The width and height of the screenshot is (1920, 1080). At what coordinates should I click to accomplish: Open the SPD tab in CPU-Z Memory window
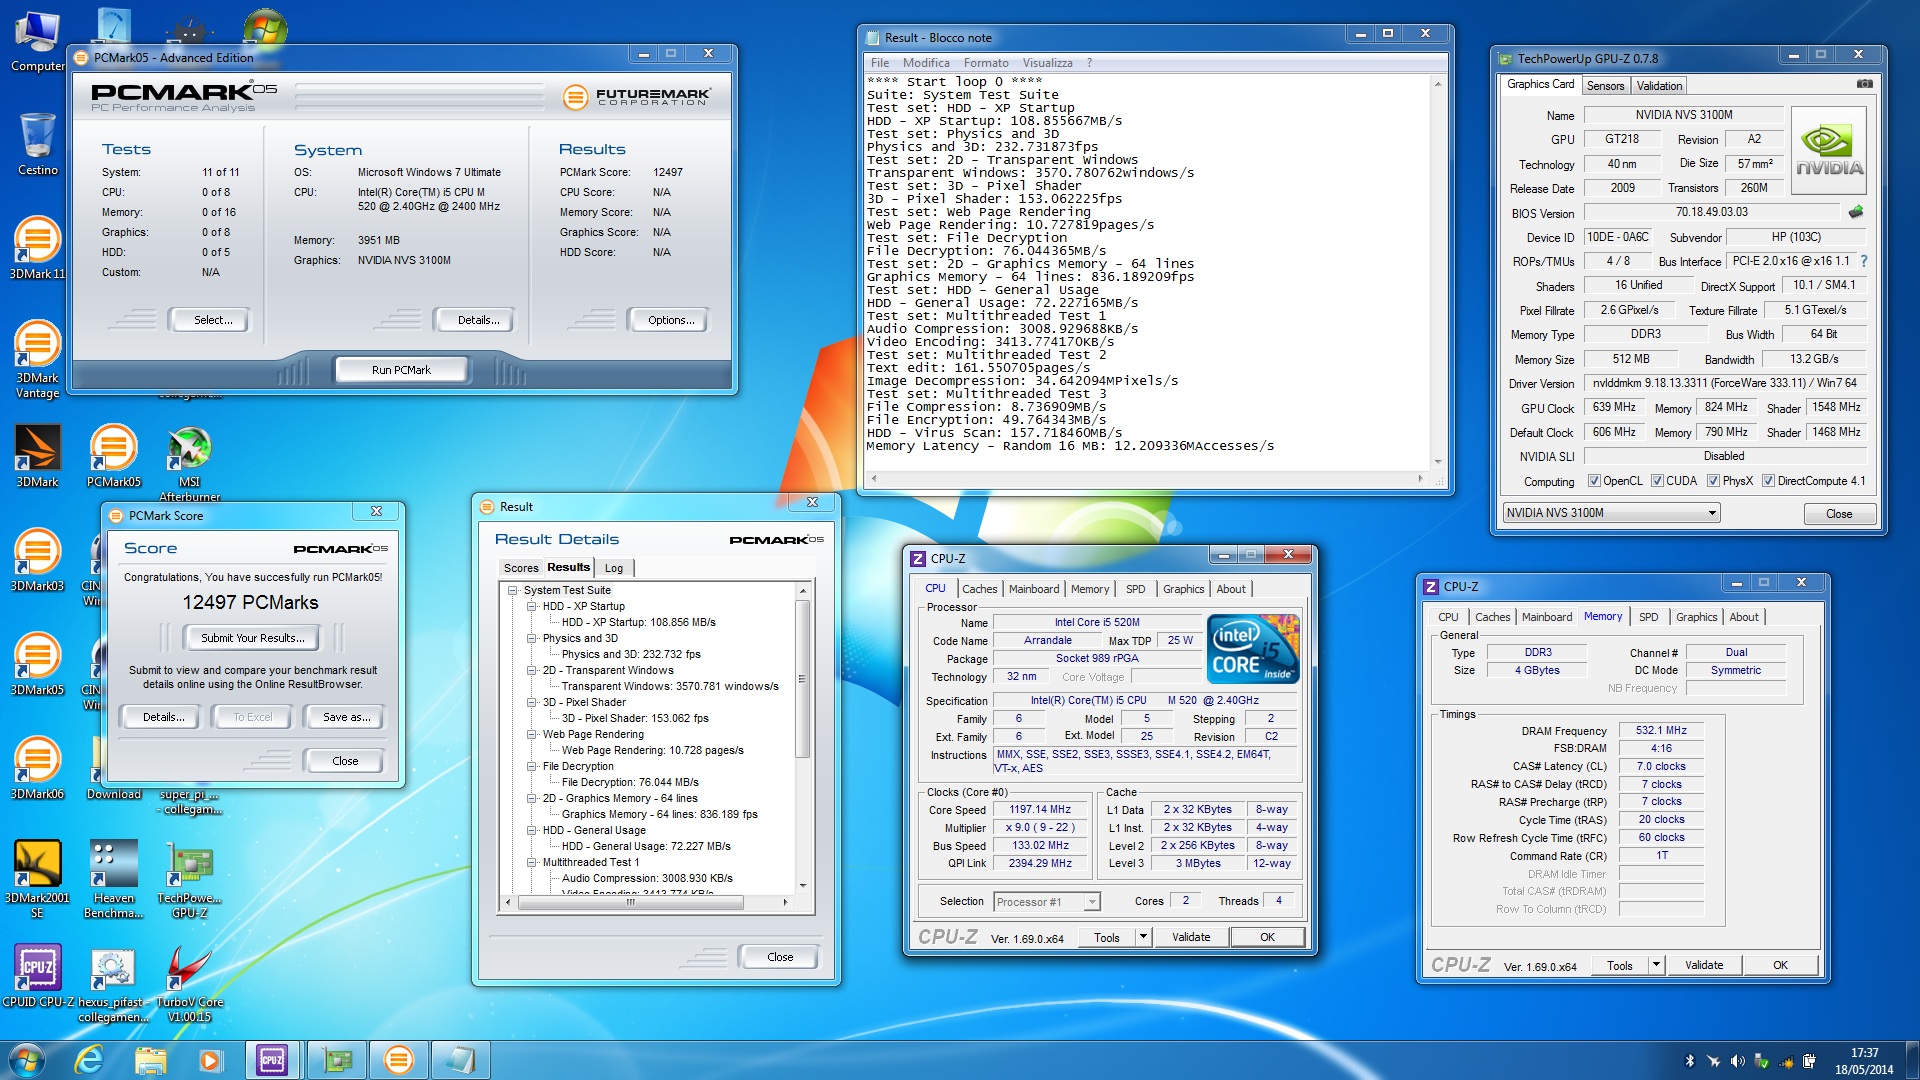point(1648,617)
